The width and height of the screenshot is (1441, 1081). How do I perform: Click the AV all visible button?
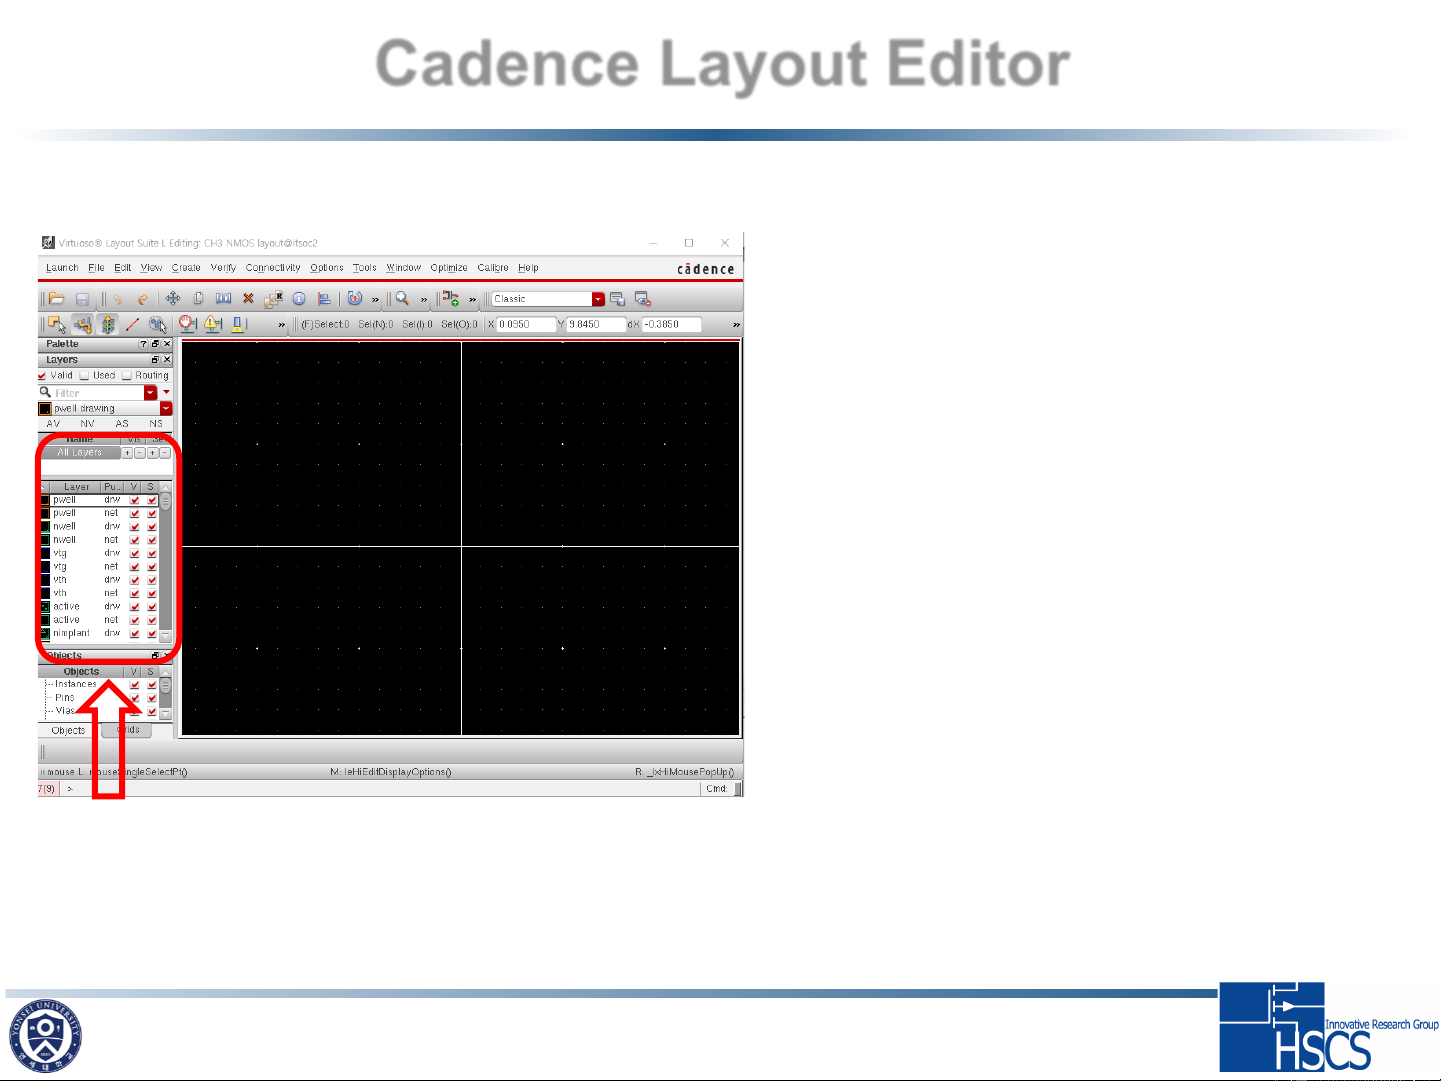tap(53, 424)
